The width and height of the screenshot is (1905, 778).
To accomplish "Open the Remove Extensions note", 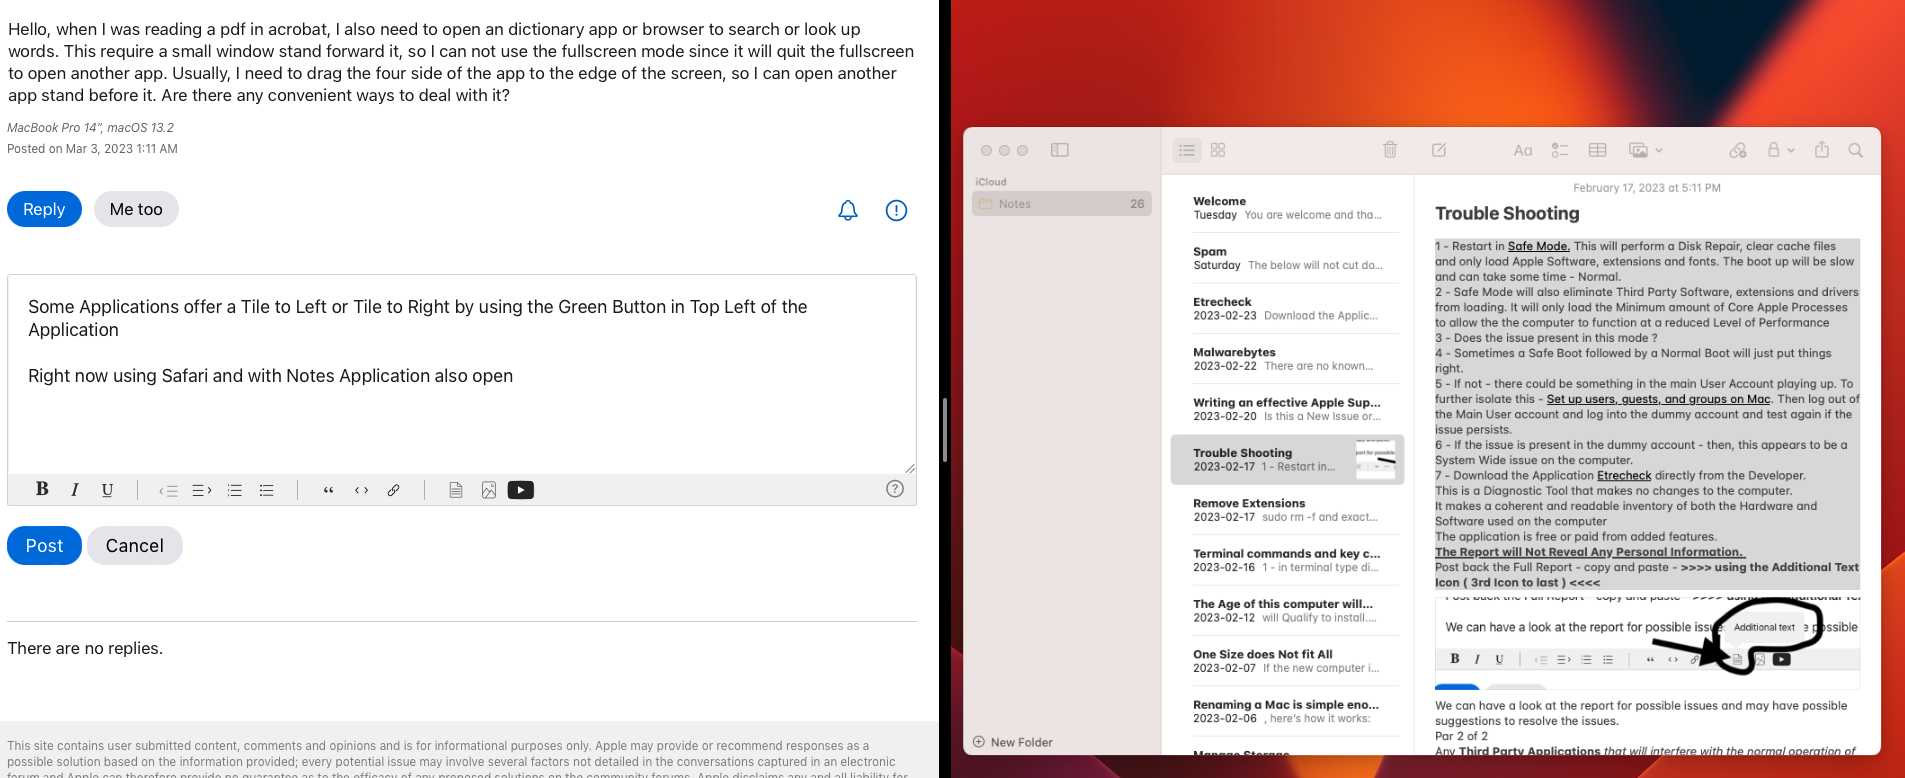I will tap(1288, 510).
